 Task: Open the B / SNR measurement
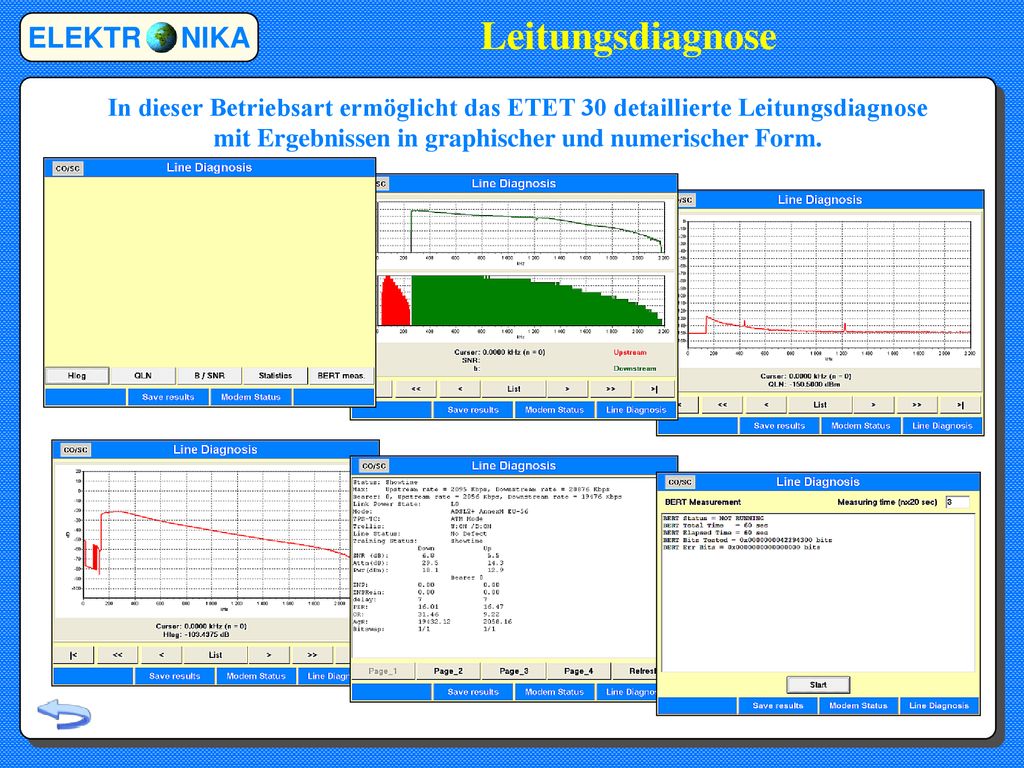209,376
